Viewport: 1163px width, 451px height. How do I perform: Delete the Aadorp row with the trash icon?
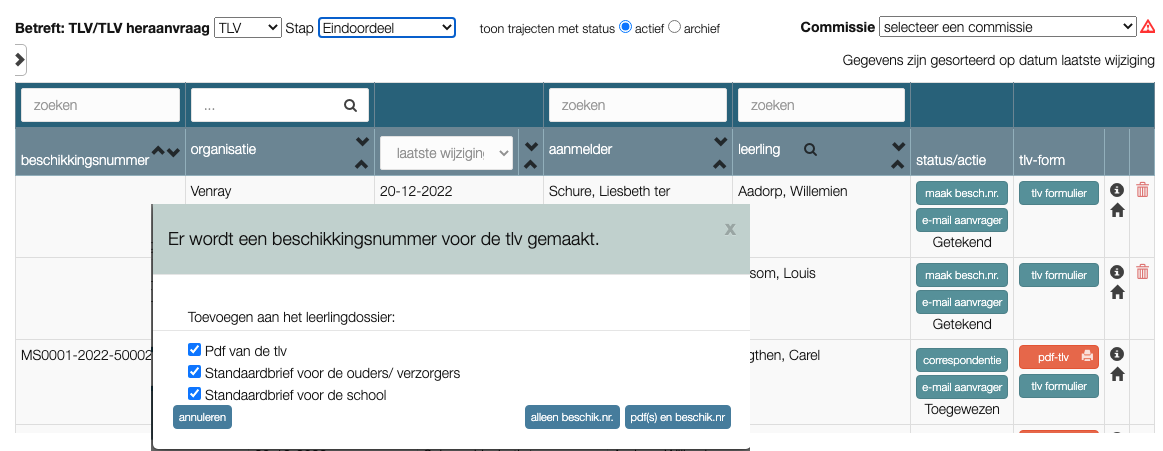1143,189
